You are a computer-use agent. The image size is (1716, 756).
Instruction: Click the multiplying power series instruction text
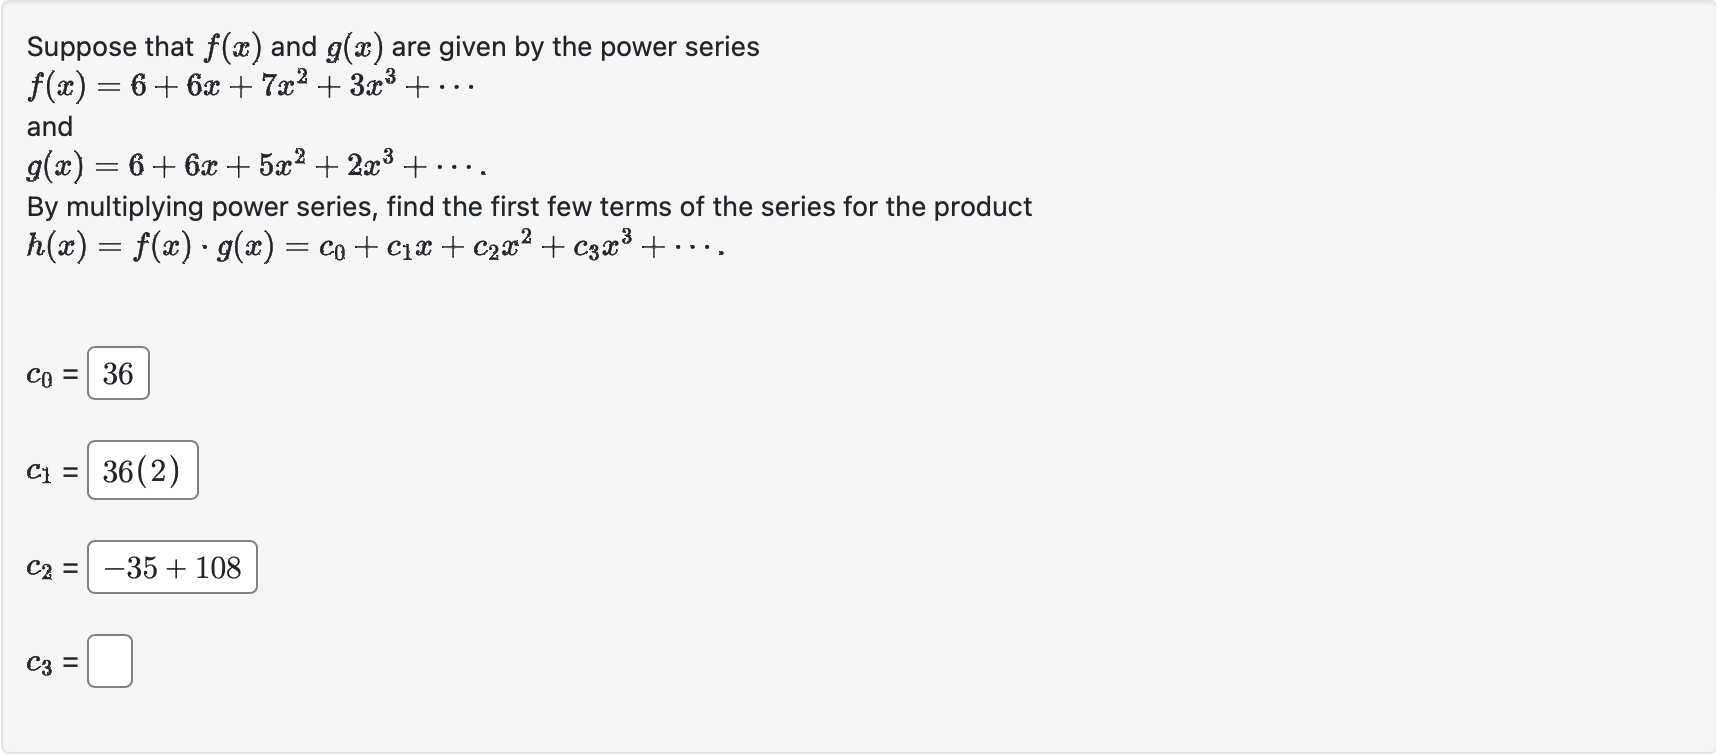528,207
